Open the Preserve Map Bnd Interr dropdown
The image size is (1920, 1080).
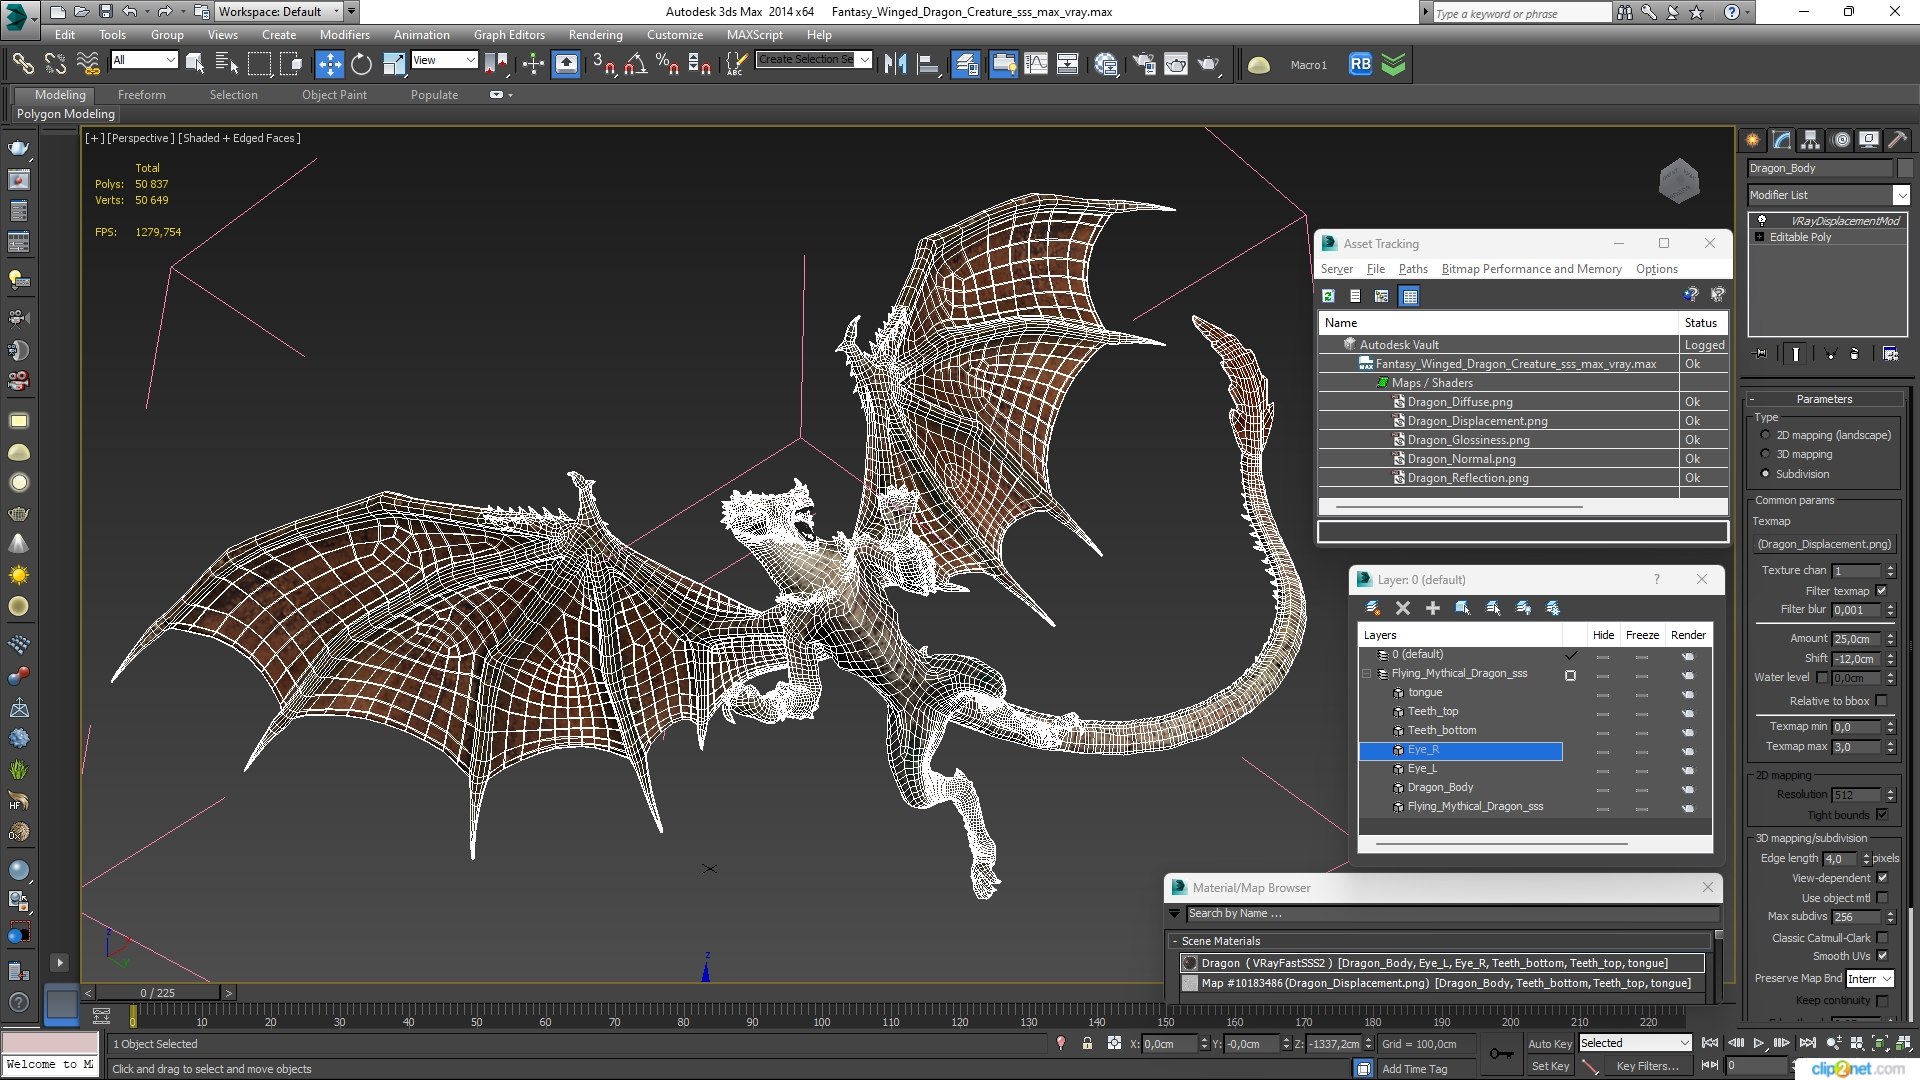(x=1869, y=979)
